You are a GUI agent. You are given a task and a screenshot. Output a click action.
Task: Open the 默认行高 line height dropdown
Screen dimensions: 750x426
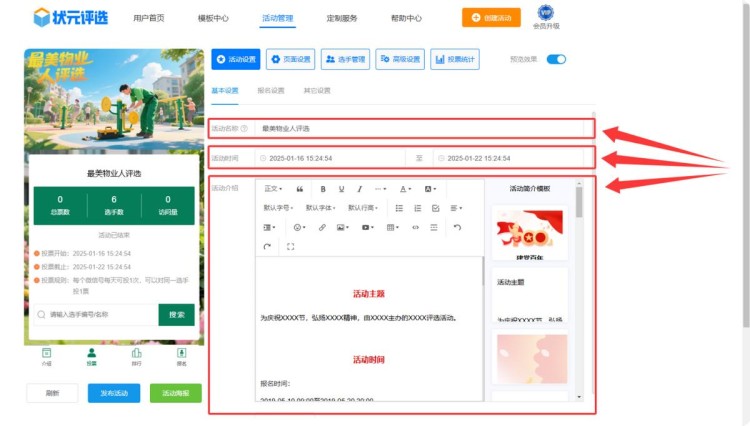pyautogui.click(x=363, y=208)
